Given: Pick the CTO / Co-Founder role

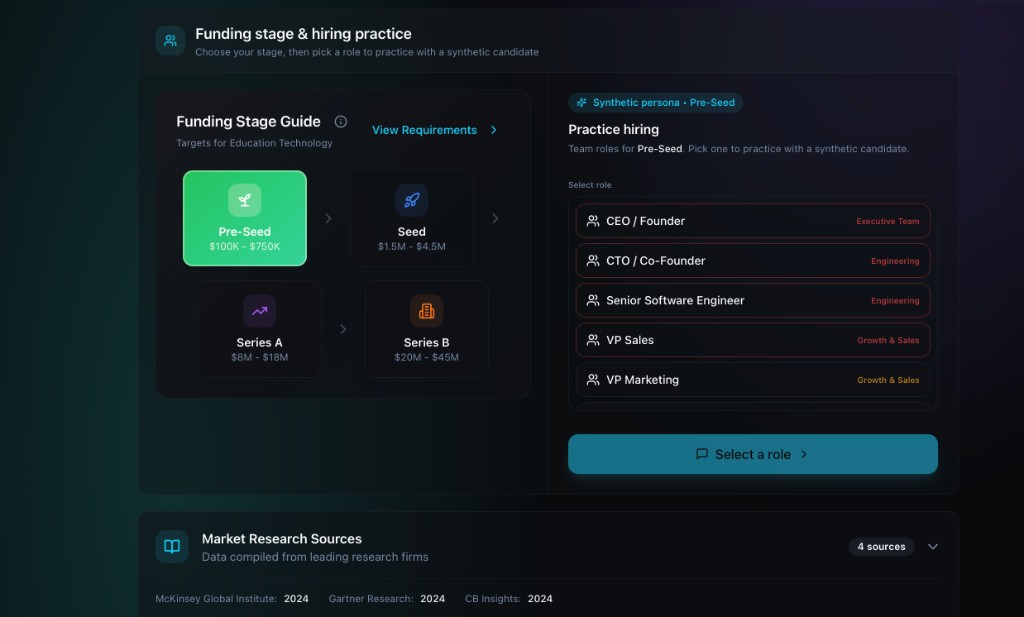Looking at the screenshot, I should click(x=753, y=261).
